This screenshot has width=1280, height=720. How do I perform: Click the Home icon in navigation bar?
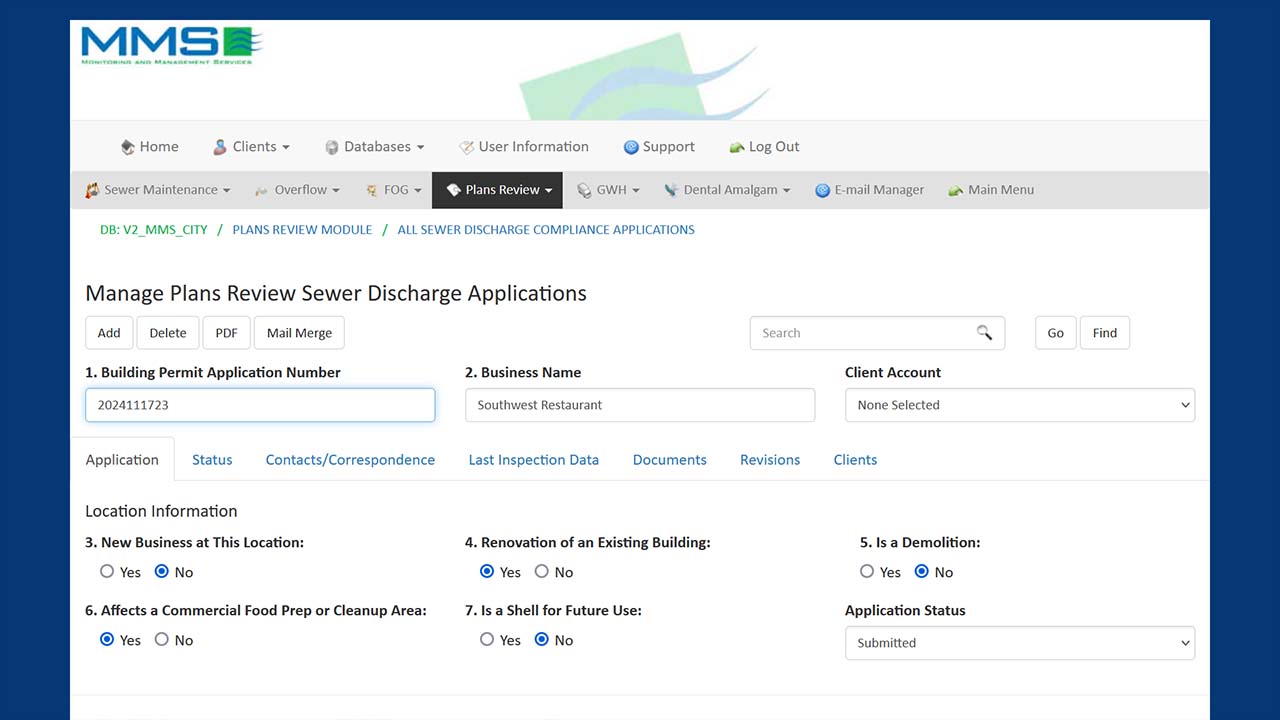click(127, 147)
